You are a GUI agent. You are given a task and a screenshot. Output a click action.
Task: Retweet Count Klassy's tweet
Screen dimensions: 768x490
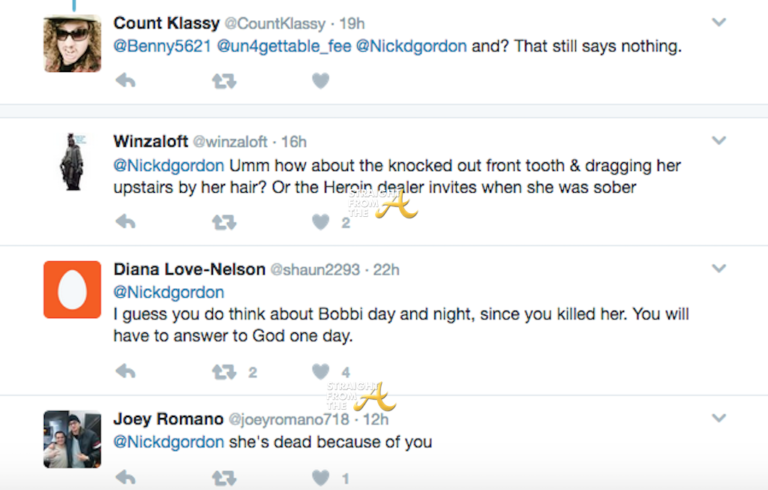pyautogui.click(x=224, y=81)
